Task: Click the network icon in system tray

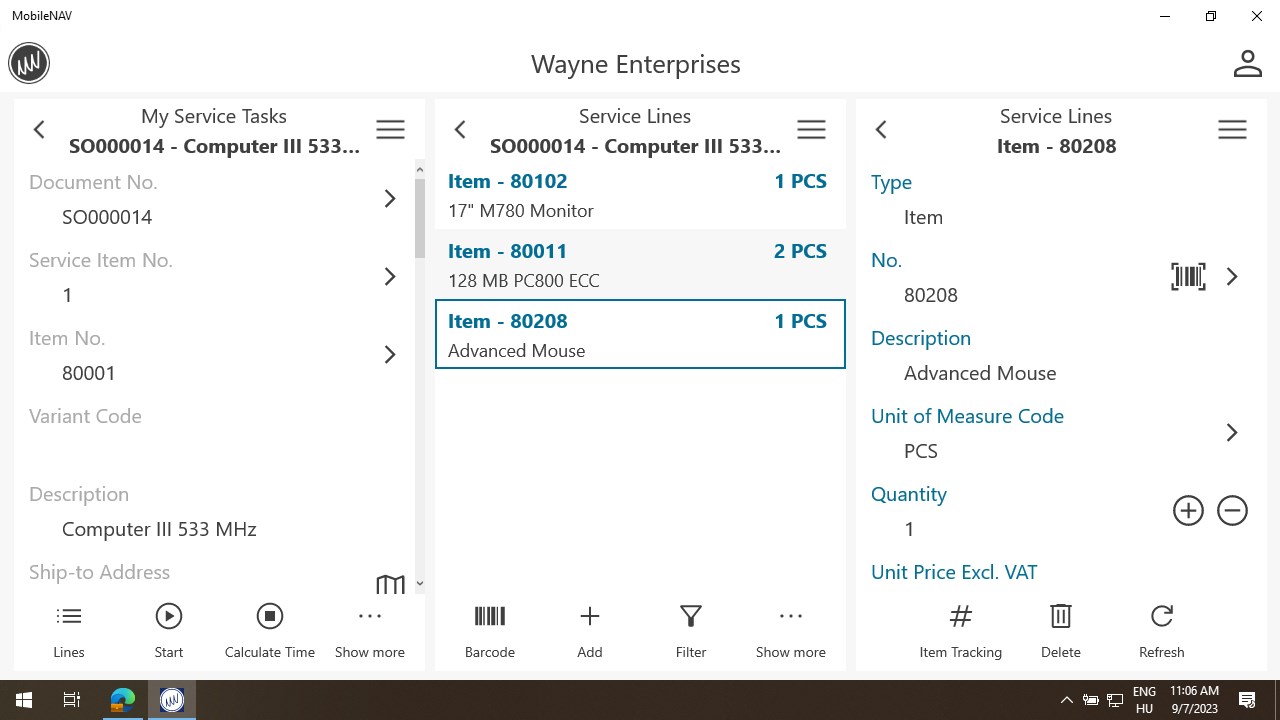Action: tap(1115, 700)
